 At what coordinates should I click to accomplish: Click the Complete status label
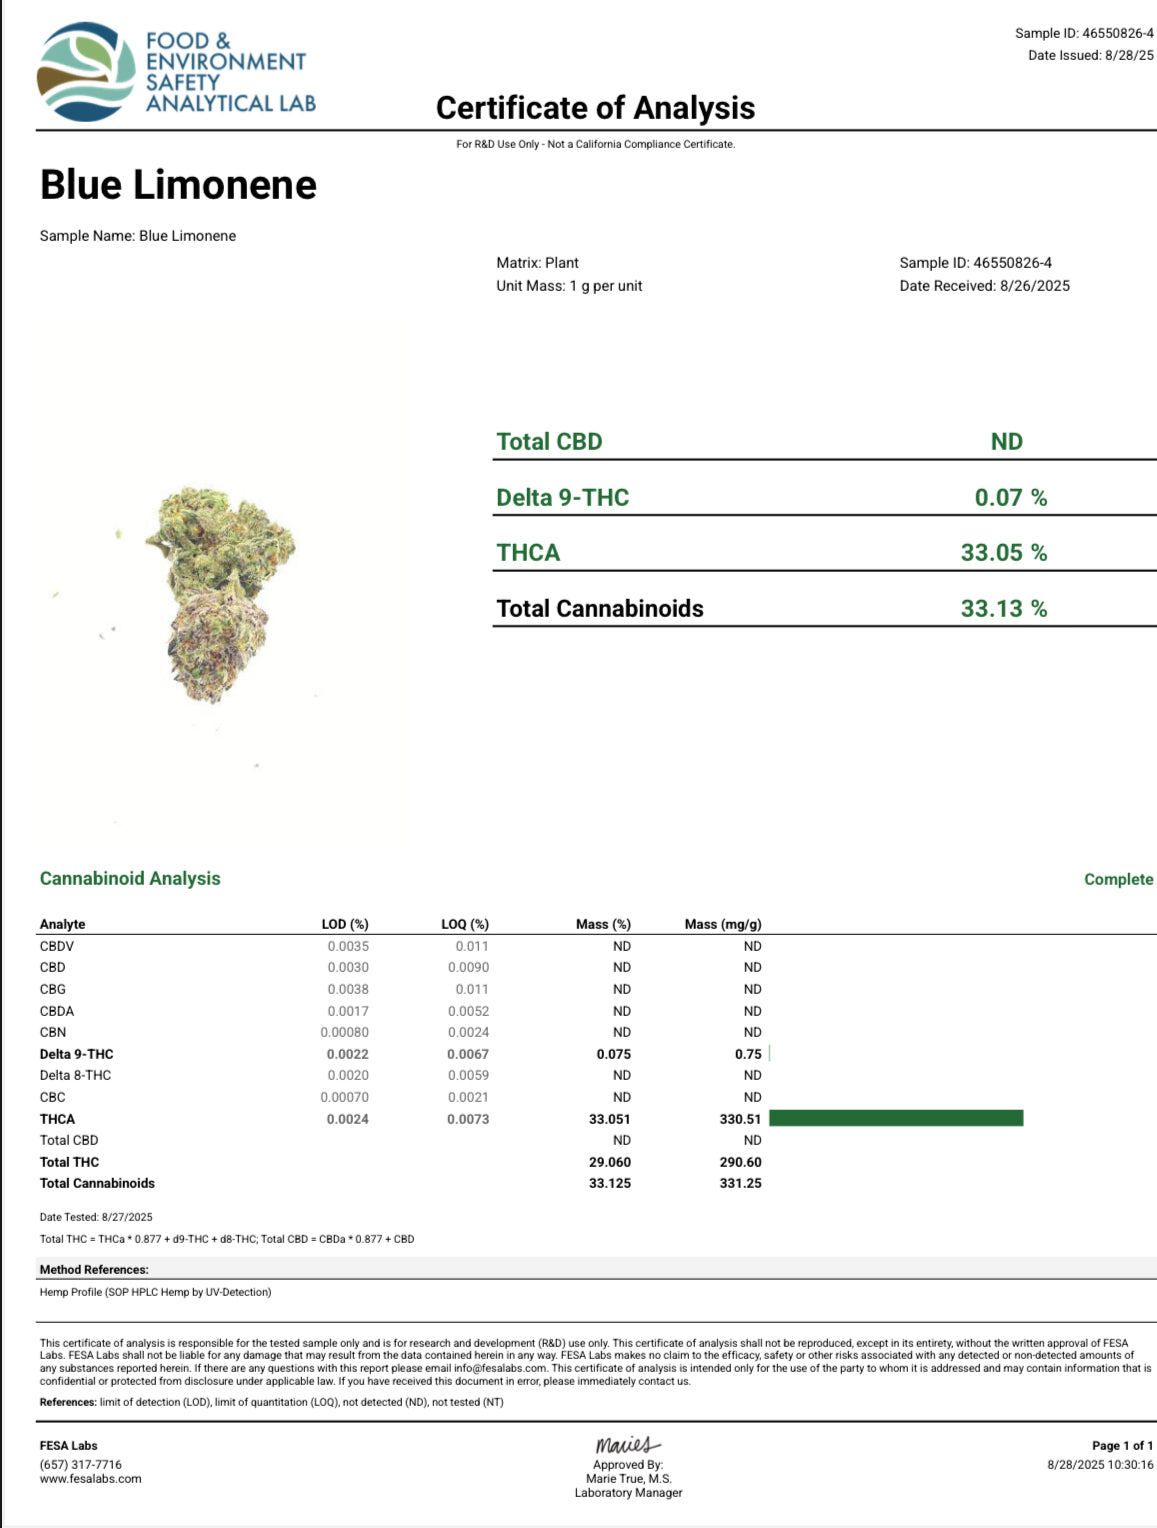[x=1118, y=879]
